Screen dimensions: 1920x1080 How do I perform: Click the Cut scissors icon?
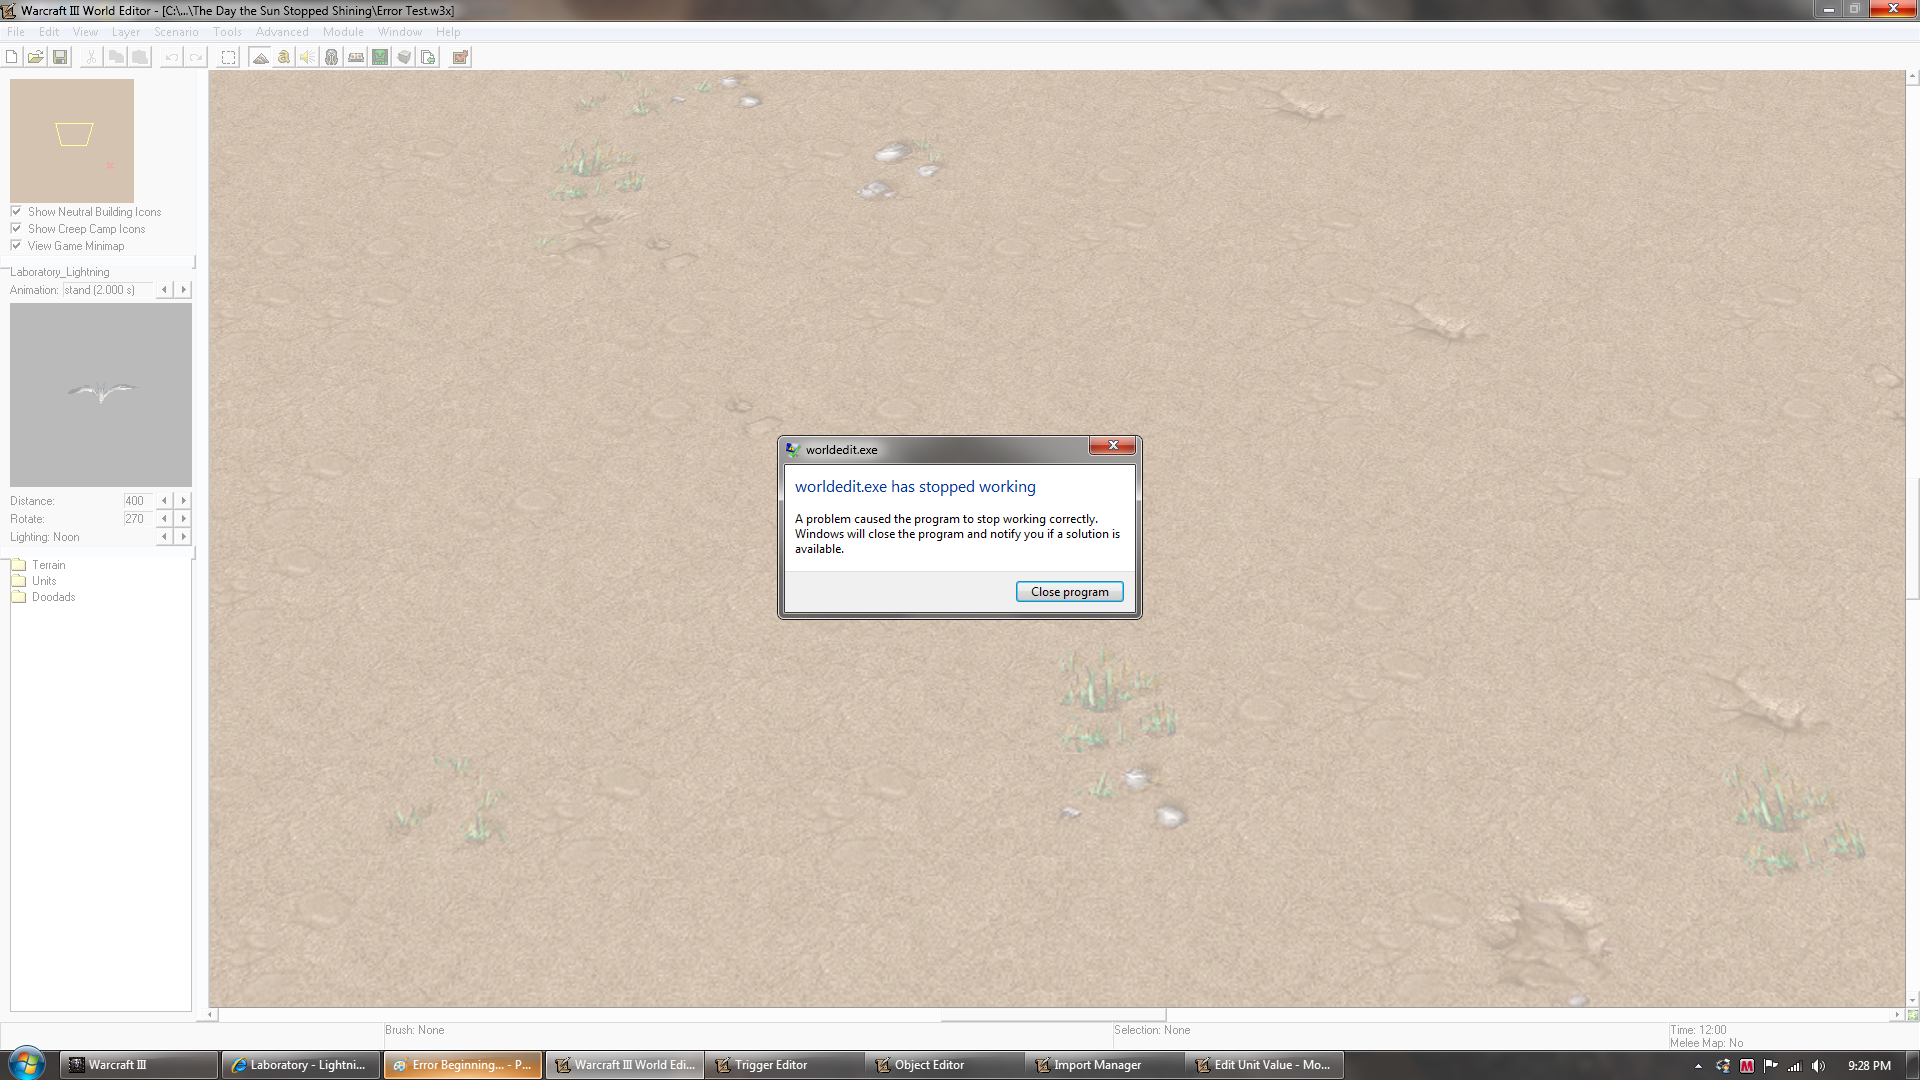pos(91,57)
